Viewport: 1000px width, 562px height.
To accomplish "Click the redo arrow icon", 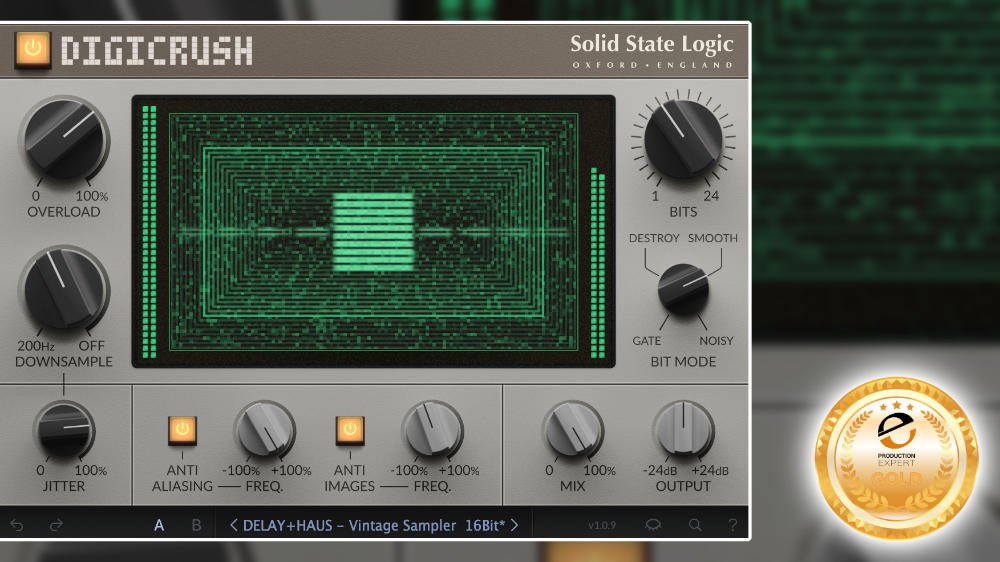I will pos(56,525).
